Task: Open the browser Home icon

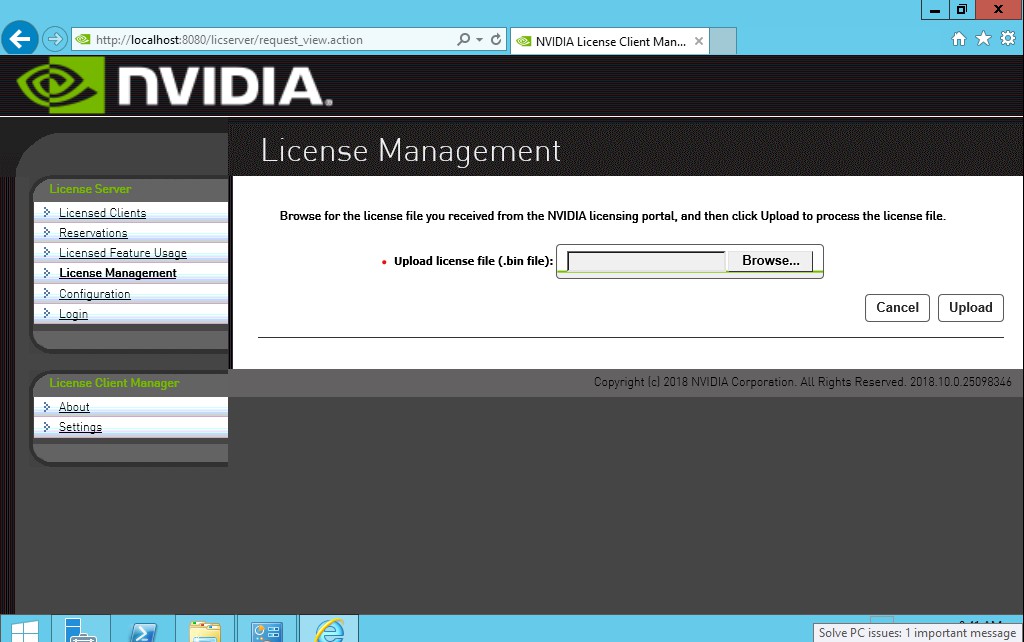Action: coord(958,39)
